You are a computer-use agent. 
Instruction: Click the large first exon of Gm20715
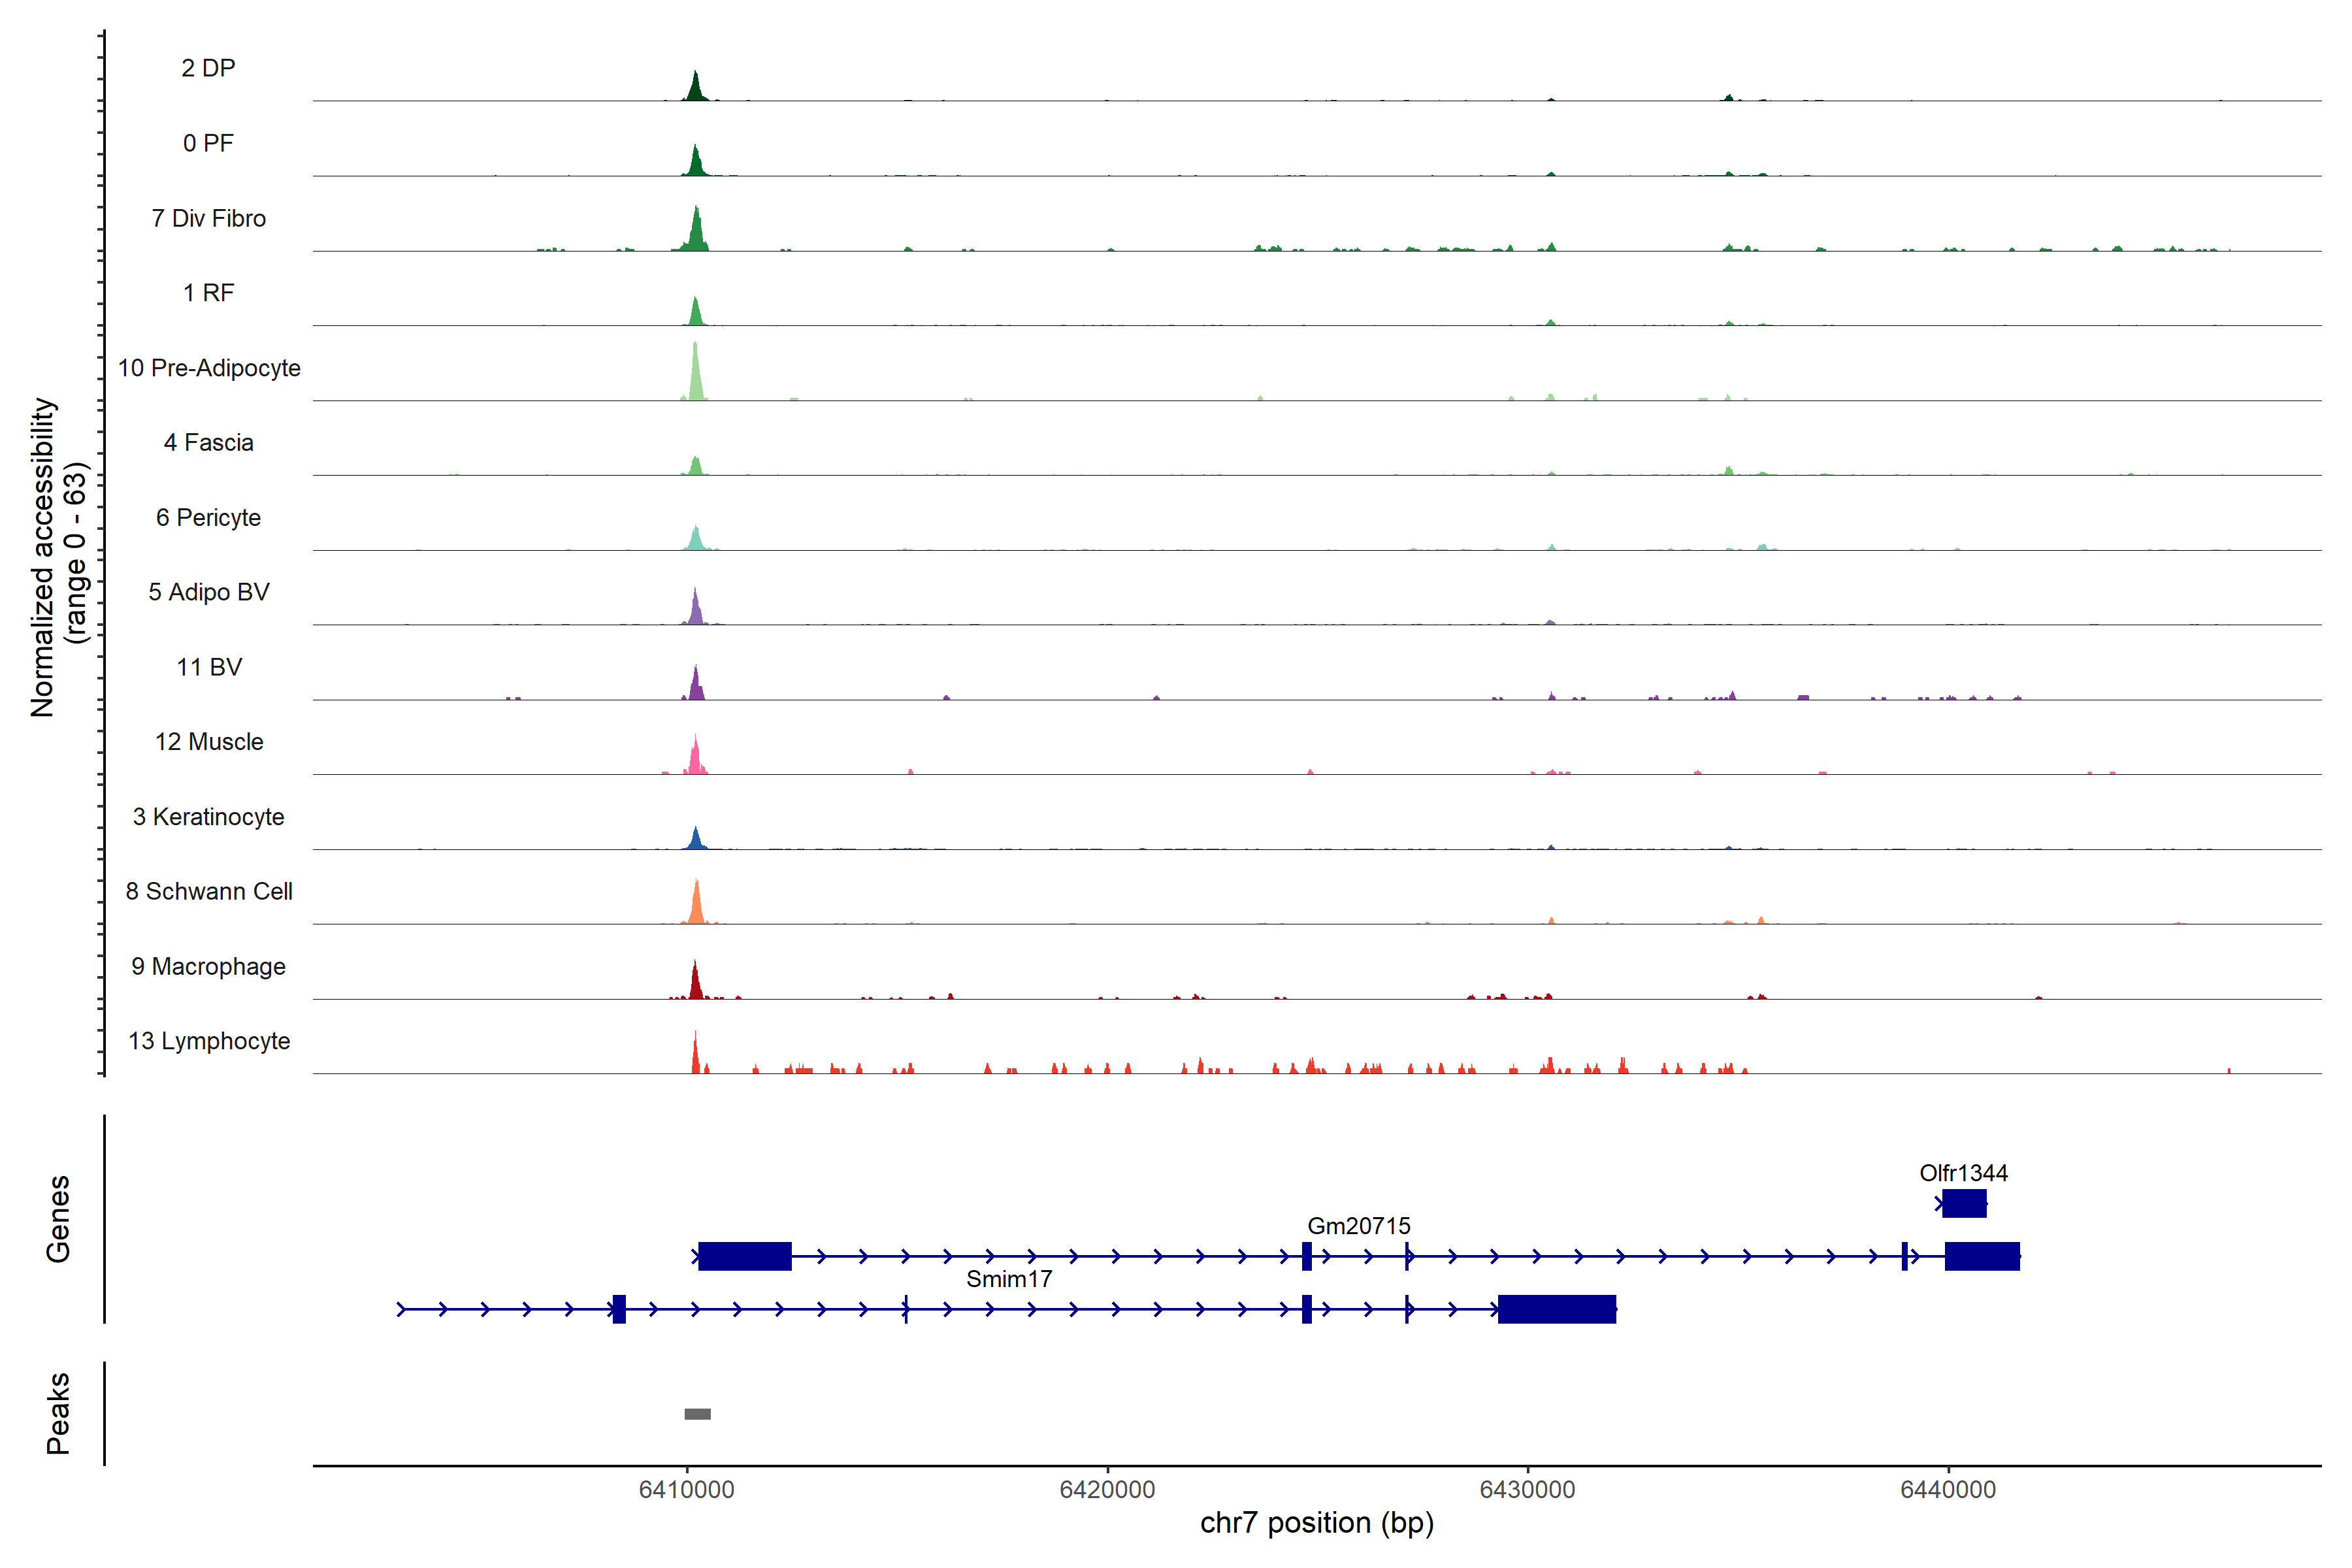pyautogui.click(x=744, y=1256)
